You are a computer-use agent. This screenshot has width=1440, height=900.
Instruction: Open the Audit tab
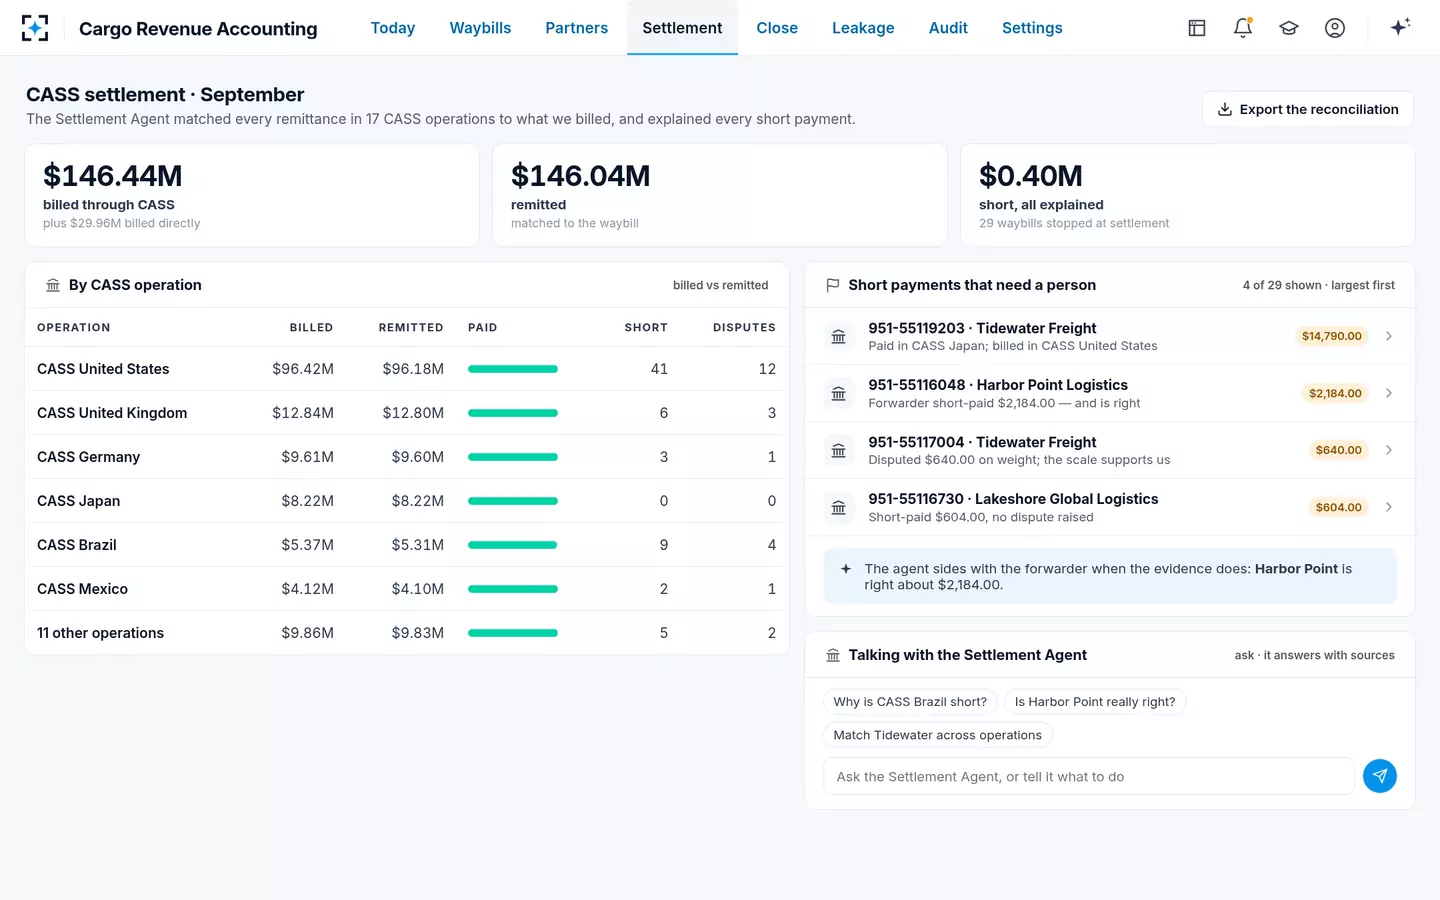[x=948, y=28]
